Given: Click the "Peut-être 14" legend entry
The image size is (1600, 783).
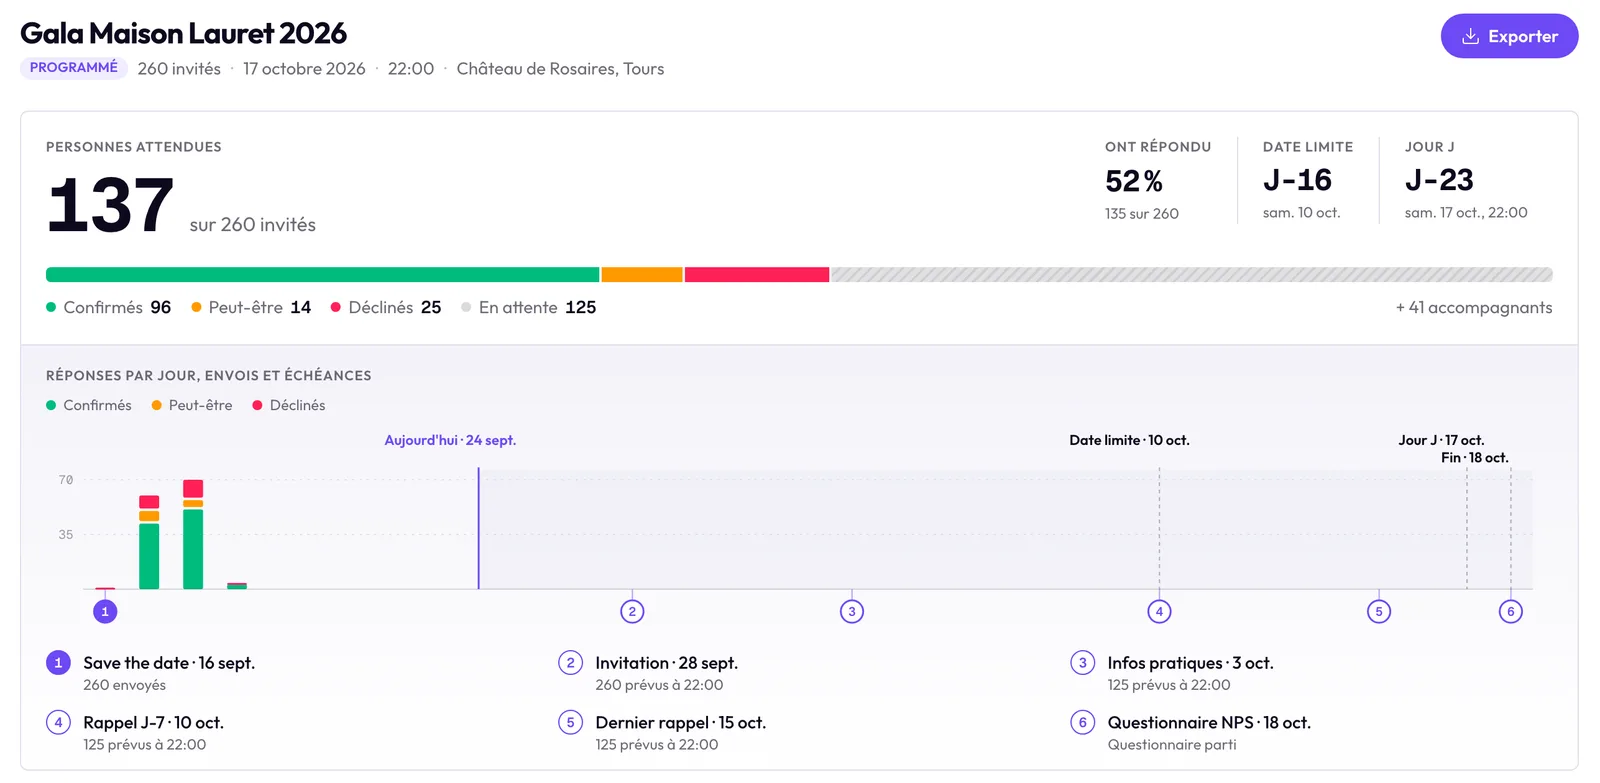Looking at the screenshot, I should coord(251,307).
